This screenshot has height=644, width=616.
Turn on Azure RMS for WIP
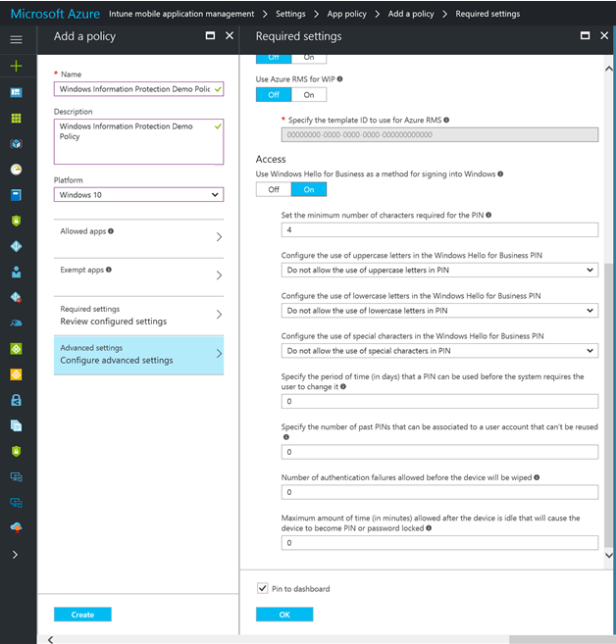click(308, 95)
